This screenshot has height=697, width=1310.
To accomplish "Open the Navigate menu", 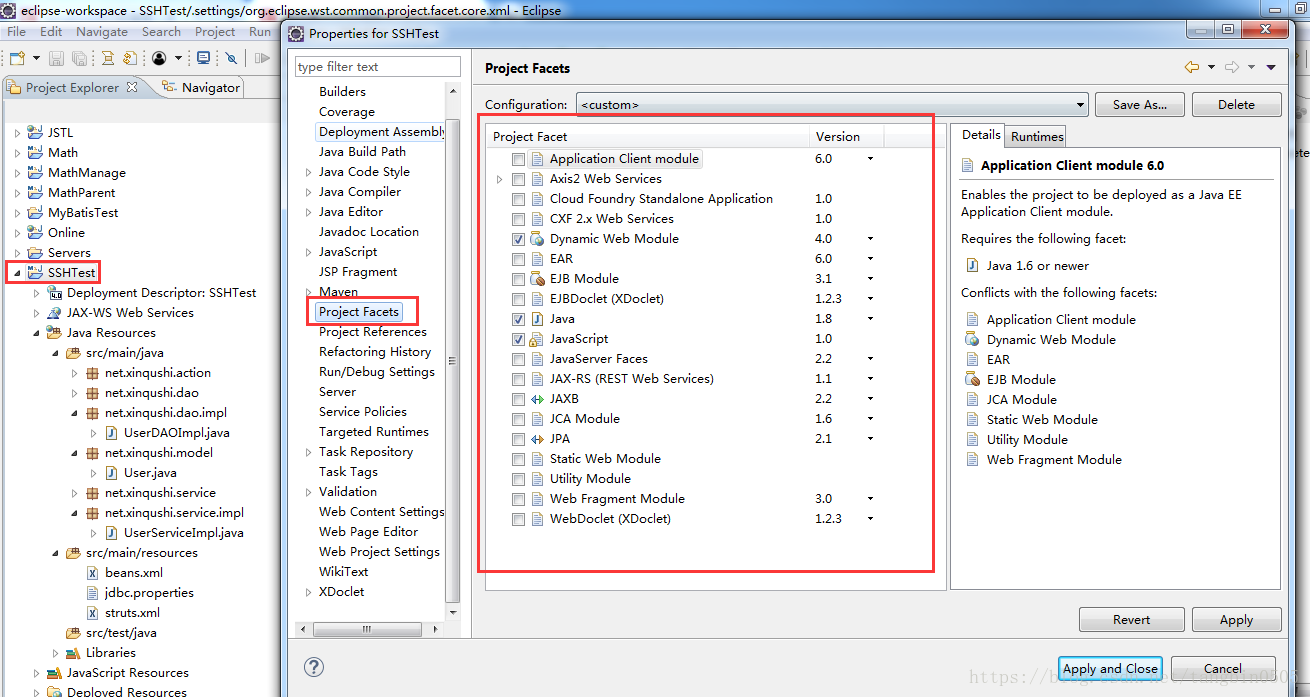I will click(x=102, y=32).
